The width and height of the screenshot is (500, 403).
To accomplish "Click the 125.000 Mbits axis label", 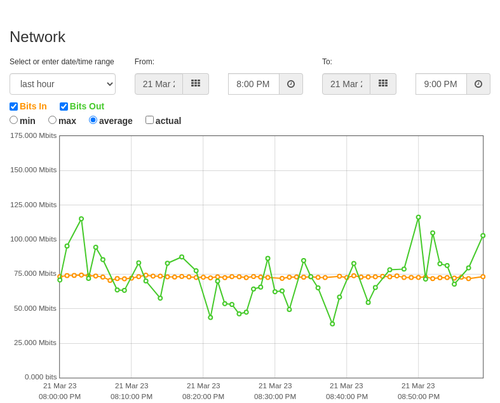I will tap(33, 205).
